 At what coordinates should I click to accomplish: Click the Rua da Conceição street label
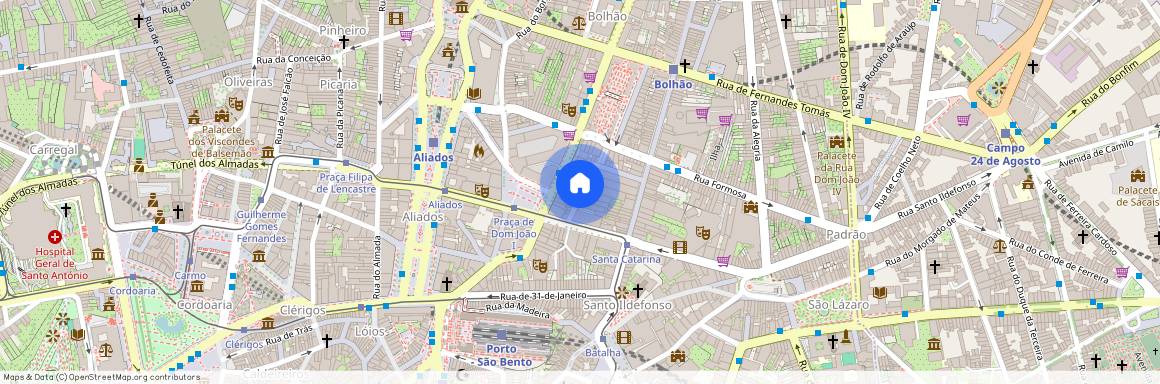[293, 58]
